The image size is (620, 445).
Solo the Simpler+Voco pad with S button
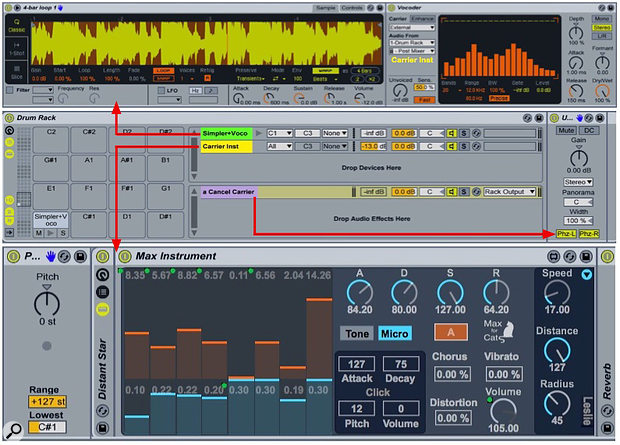pyautogui.click(x=63, y=233)
